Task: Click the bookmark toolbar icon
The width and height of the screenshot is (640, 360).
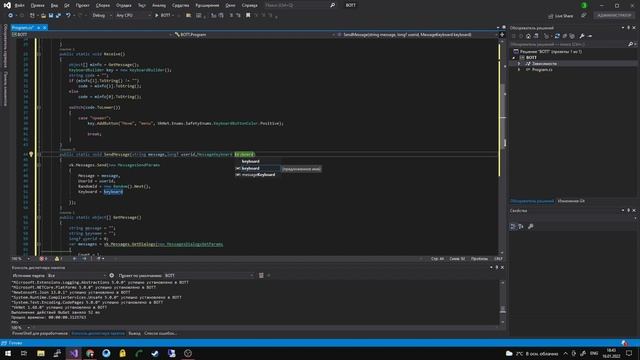Action: click(248, 16)
